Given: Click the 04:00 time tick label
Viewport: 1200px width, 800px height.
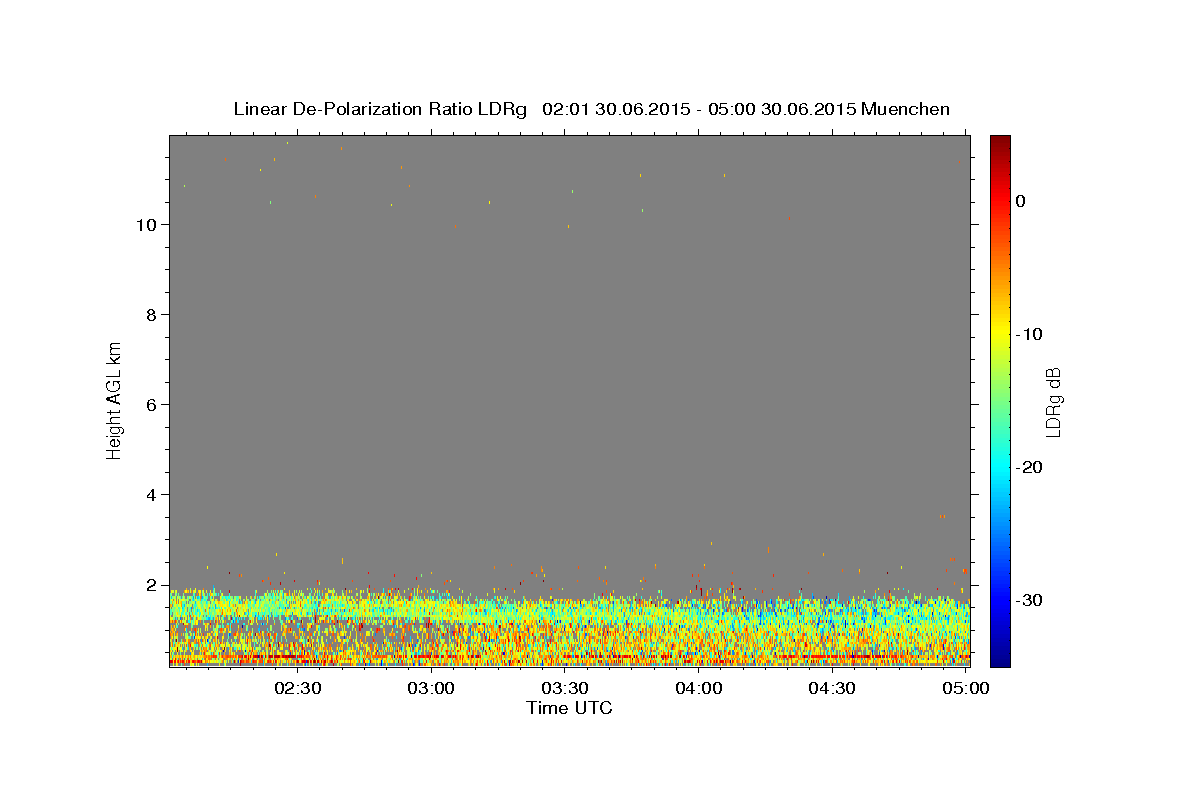Looking at the screenshot, I should (699, 688).
